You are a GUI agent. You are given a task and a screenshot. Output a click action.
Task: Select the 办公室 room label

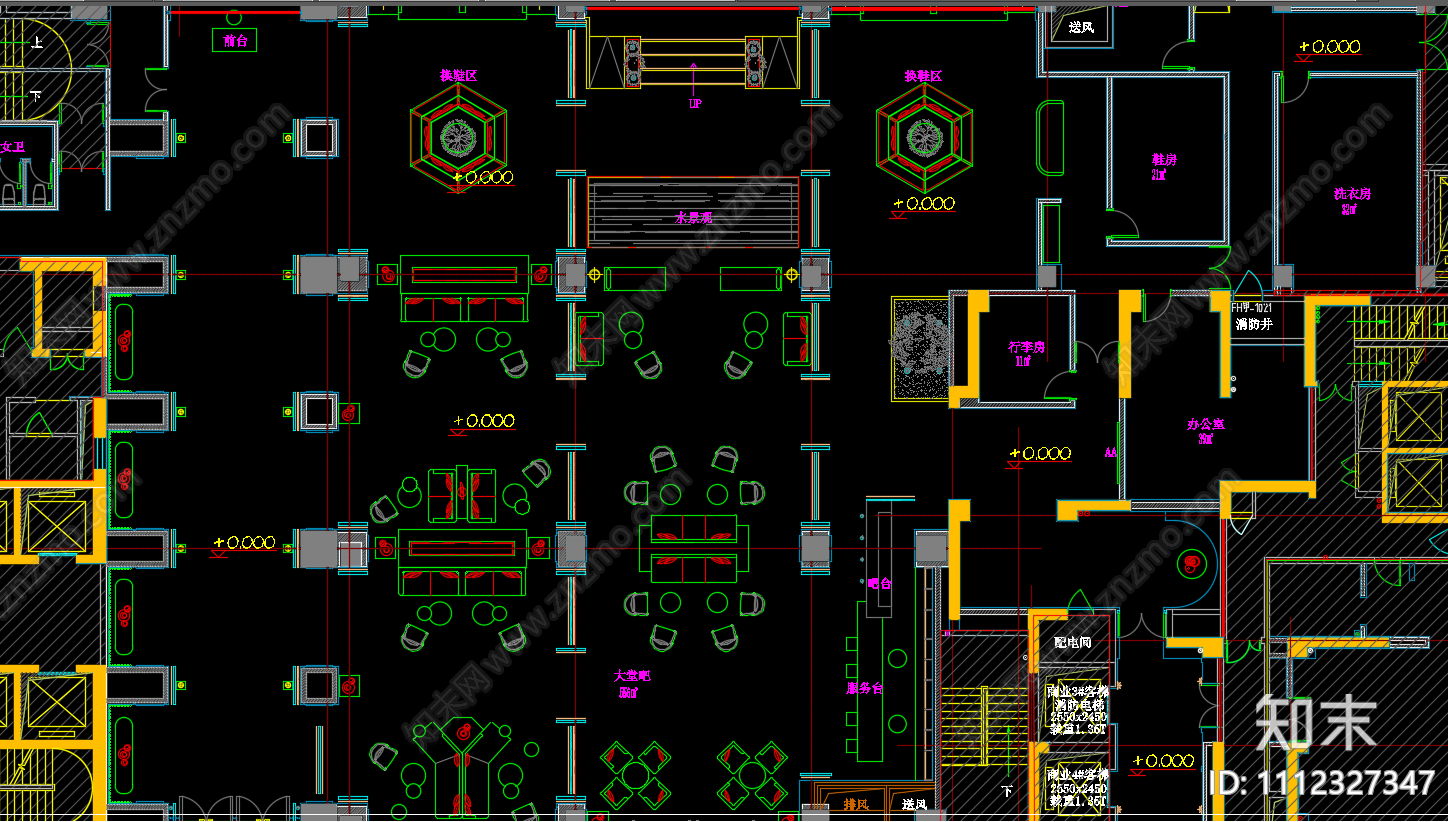pos(1206,424)
